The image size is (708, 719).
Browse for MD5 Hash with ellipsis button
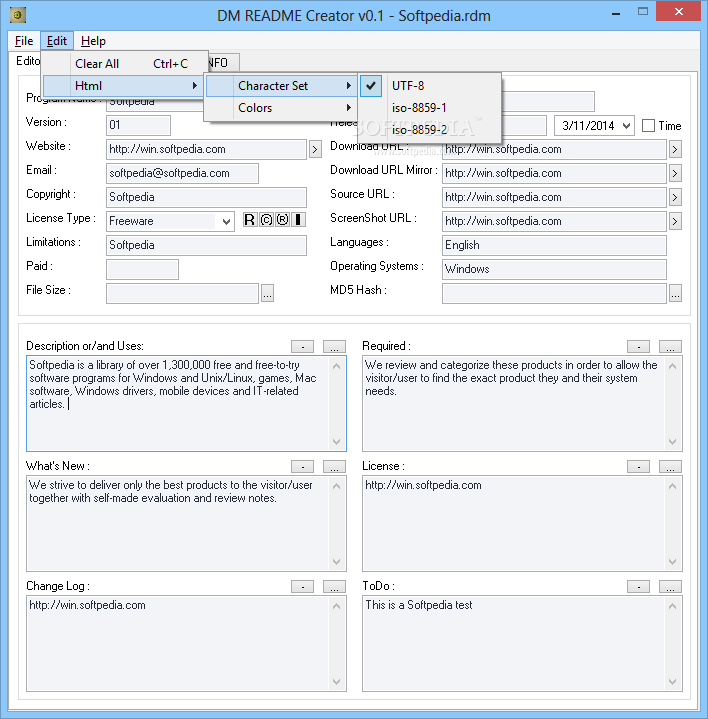(x=675, y=293)
